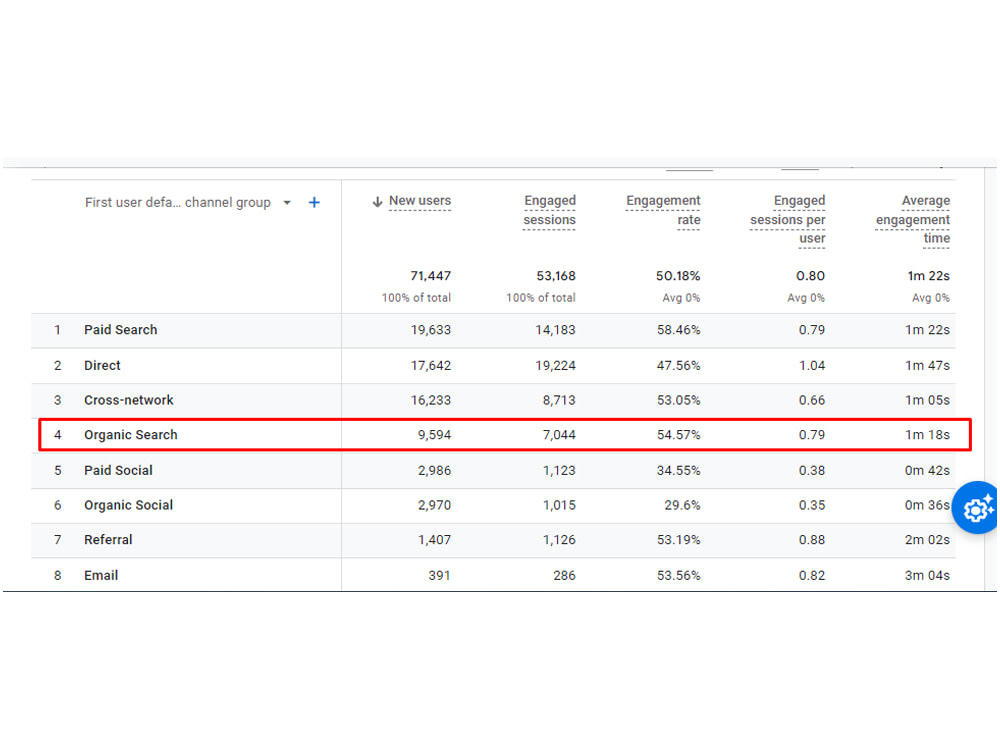Image resolution: width=1000 pixels, height=750 pixels.
Task: Select the Cross-network channel row
Action: [x=493, y=401]
